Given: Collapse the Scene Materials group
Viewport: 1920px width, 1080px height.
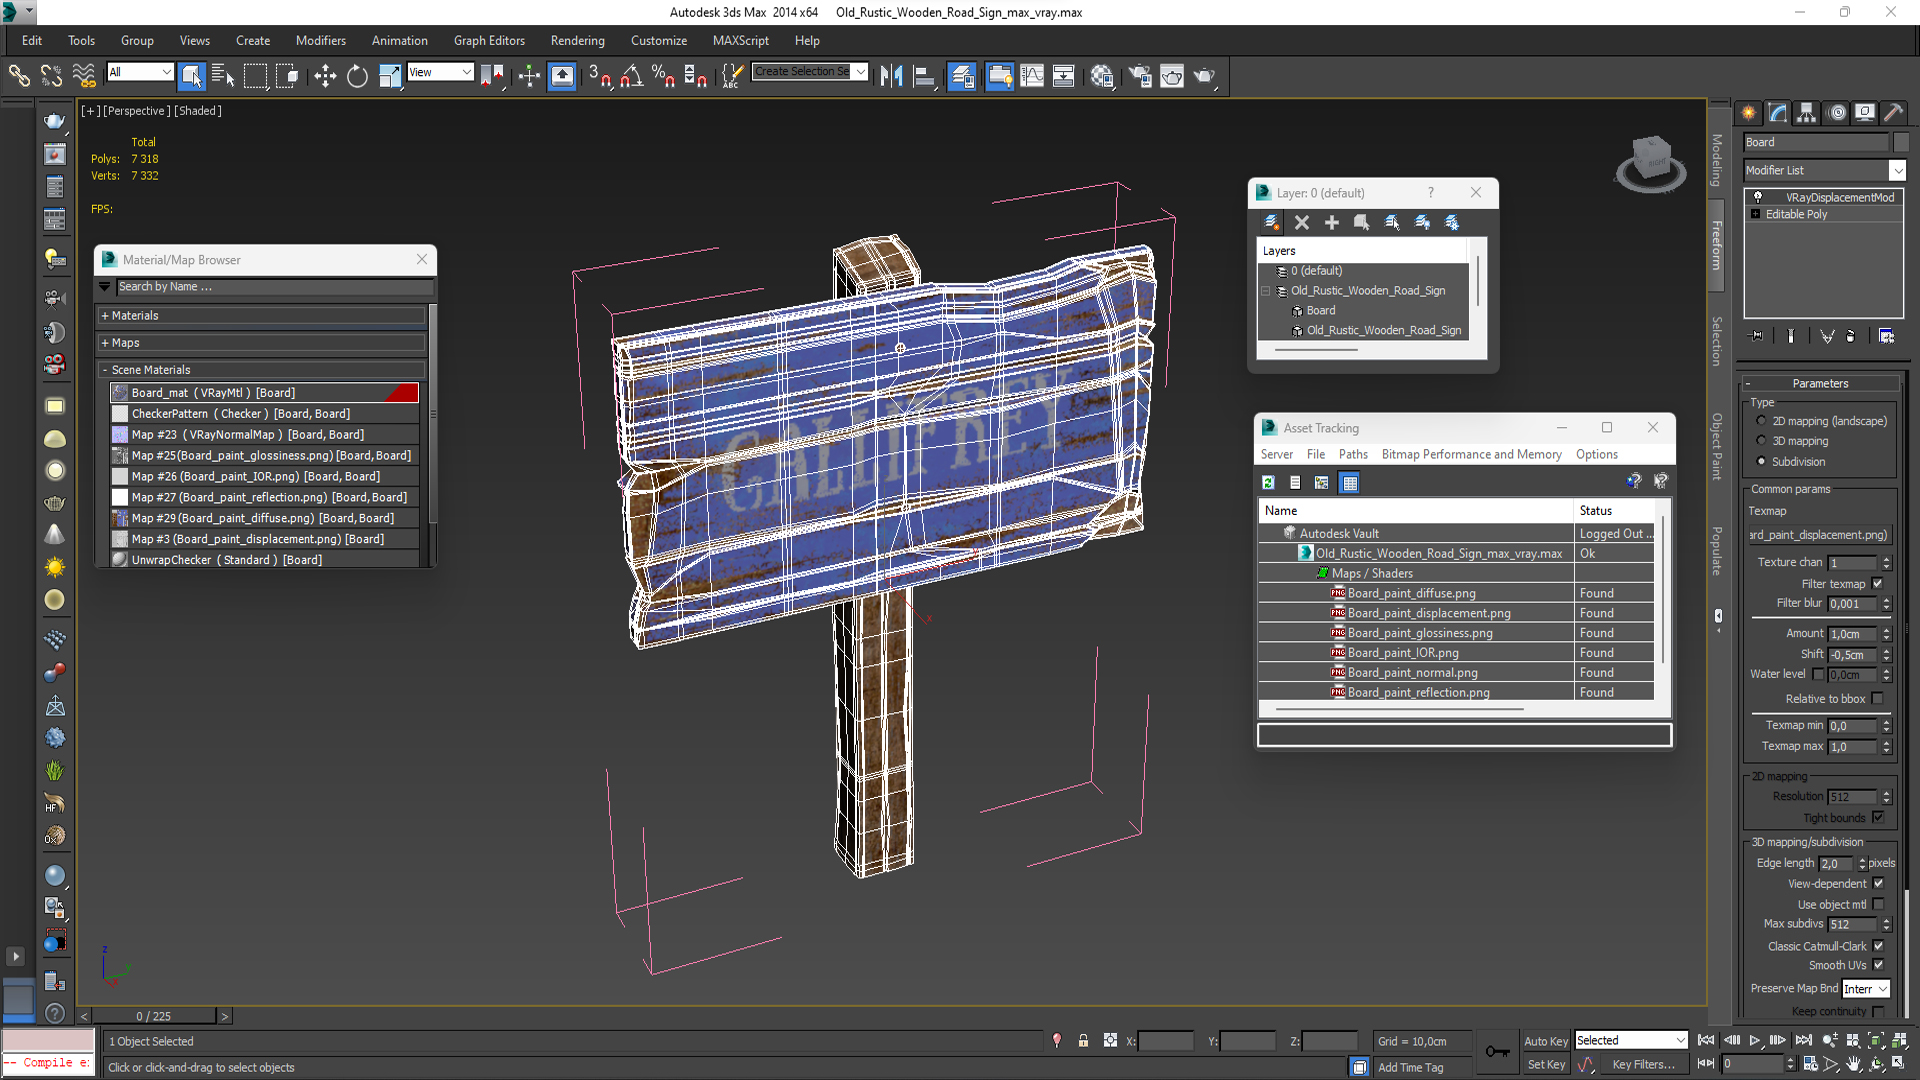Looking at the screenshot, I should [x=105, y=370].
